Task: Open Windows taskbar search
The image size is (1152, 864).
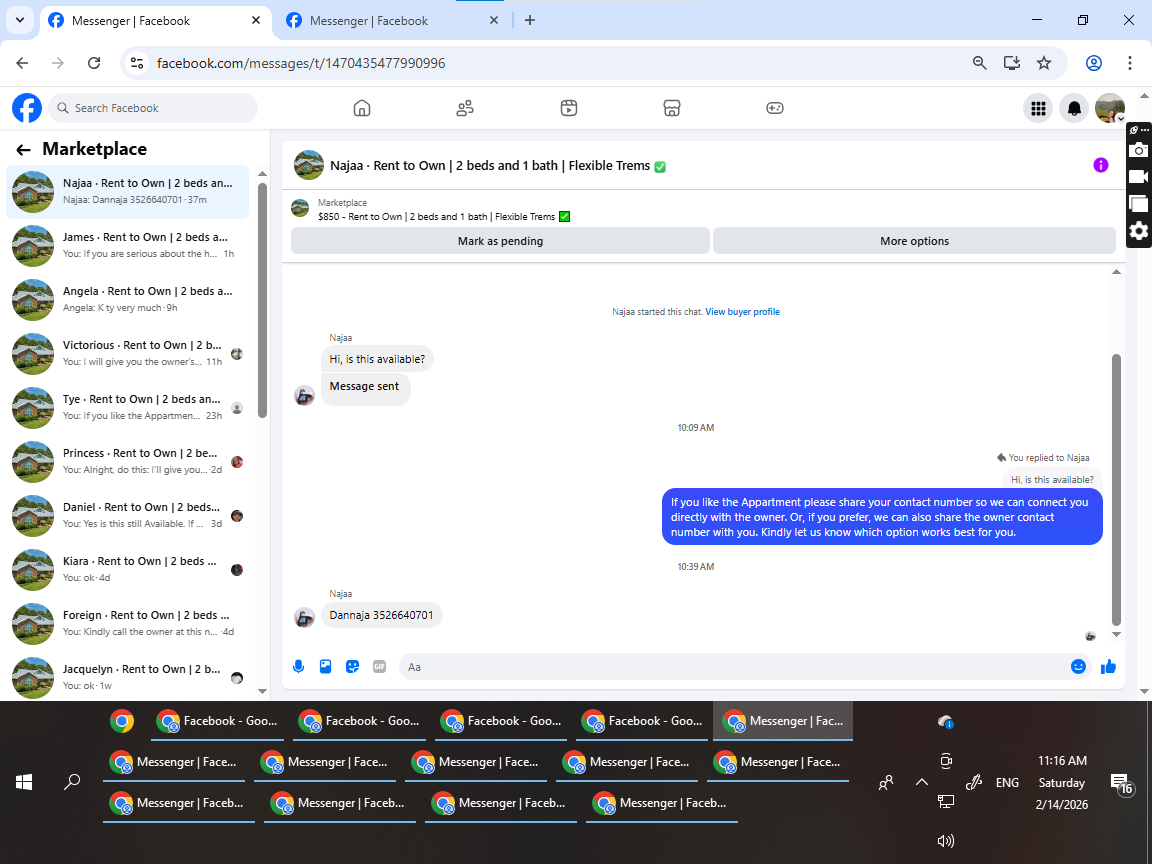Action: [x=72, y=782]
